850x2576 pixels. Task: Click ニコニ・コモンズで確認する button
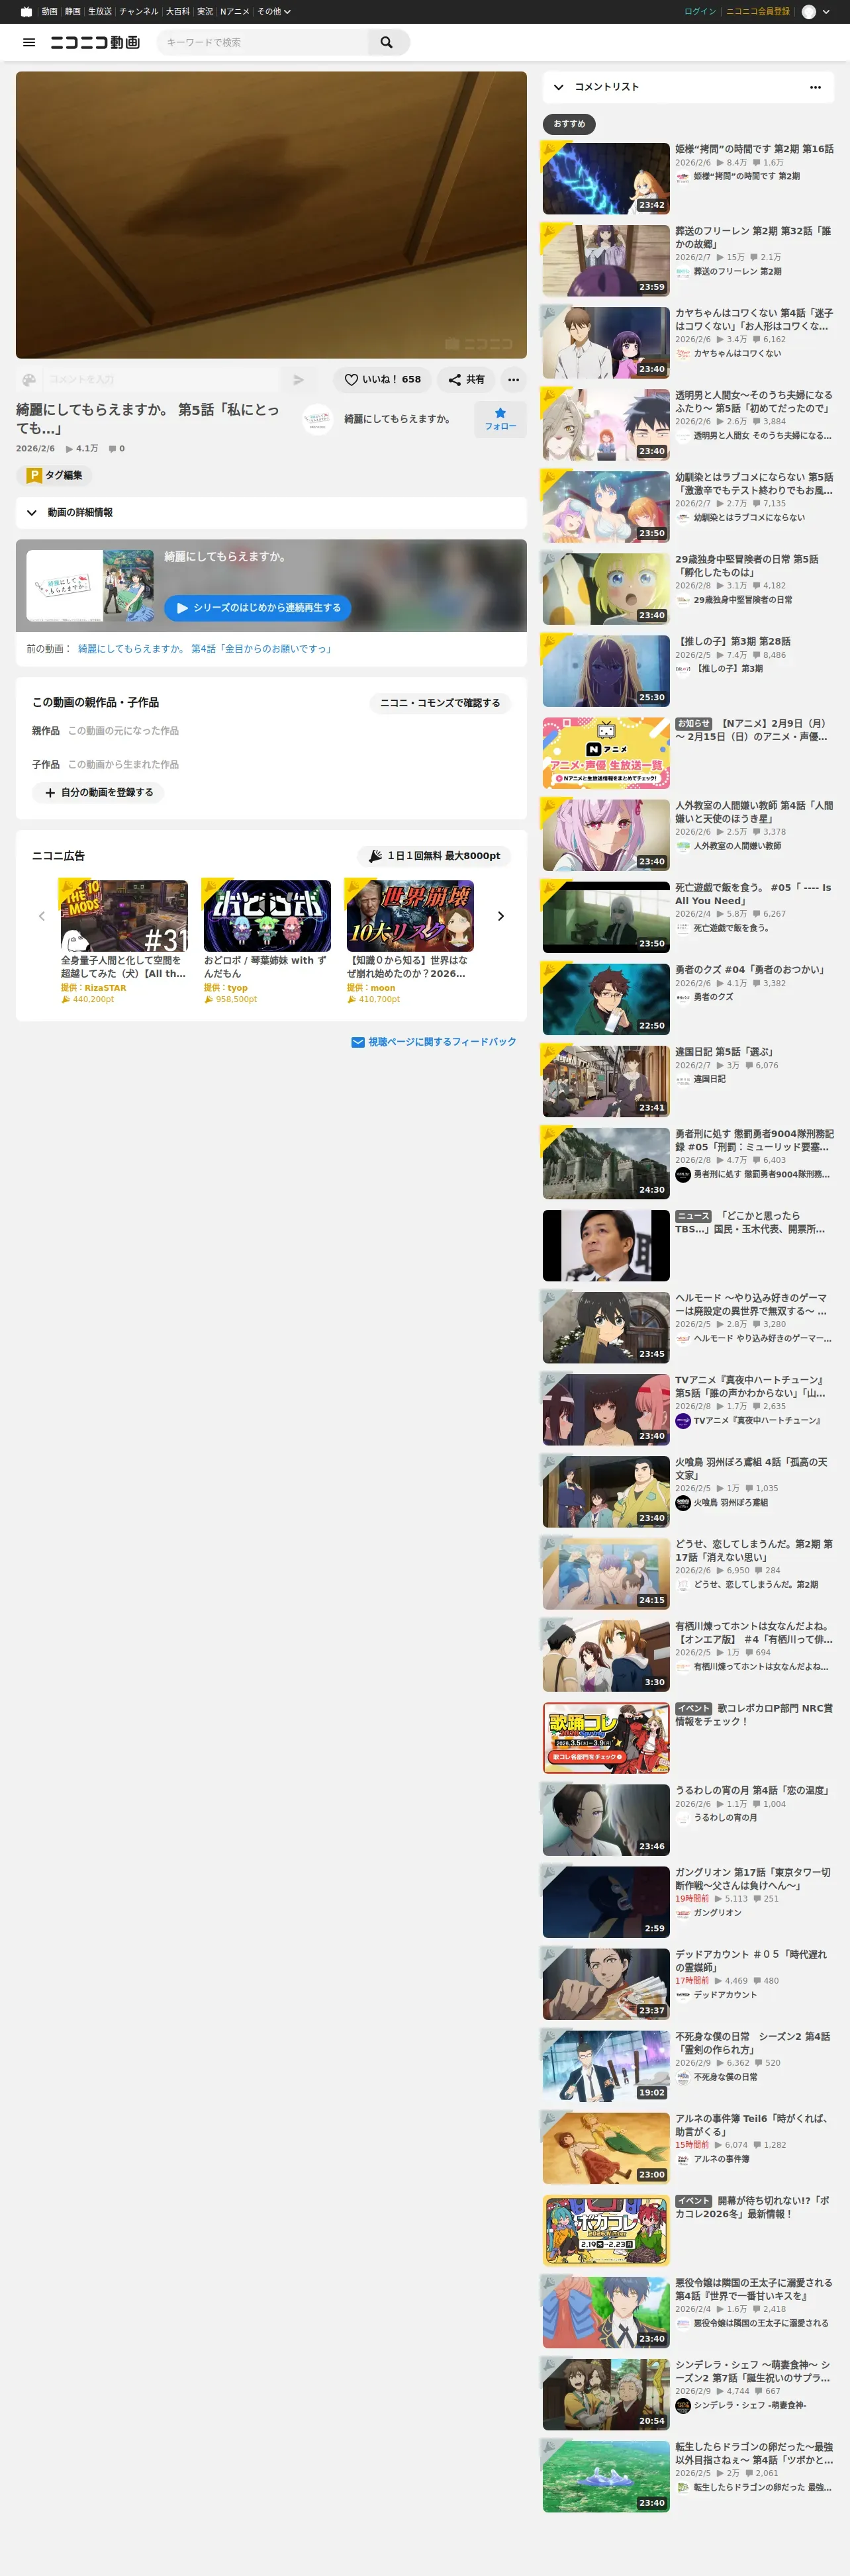440,703
